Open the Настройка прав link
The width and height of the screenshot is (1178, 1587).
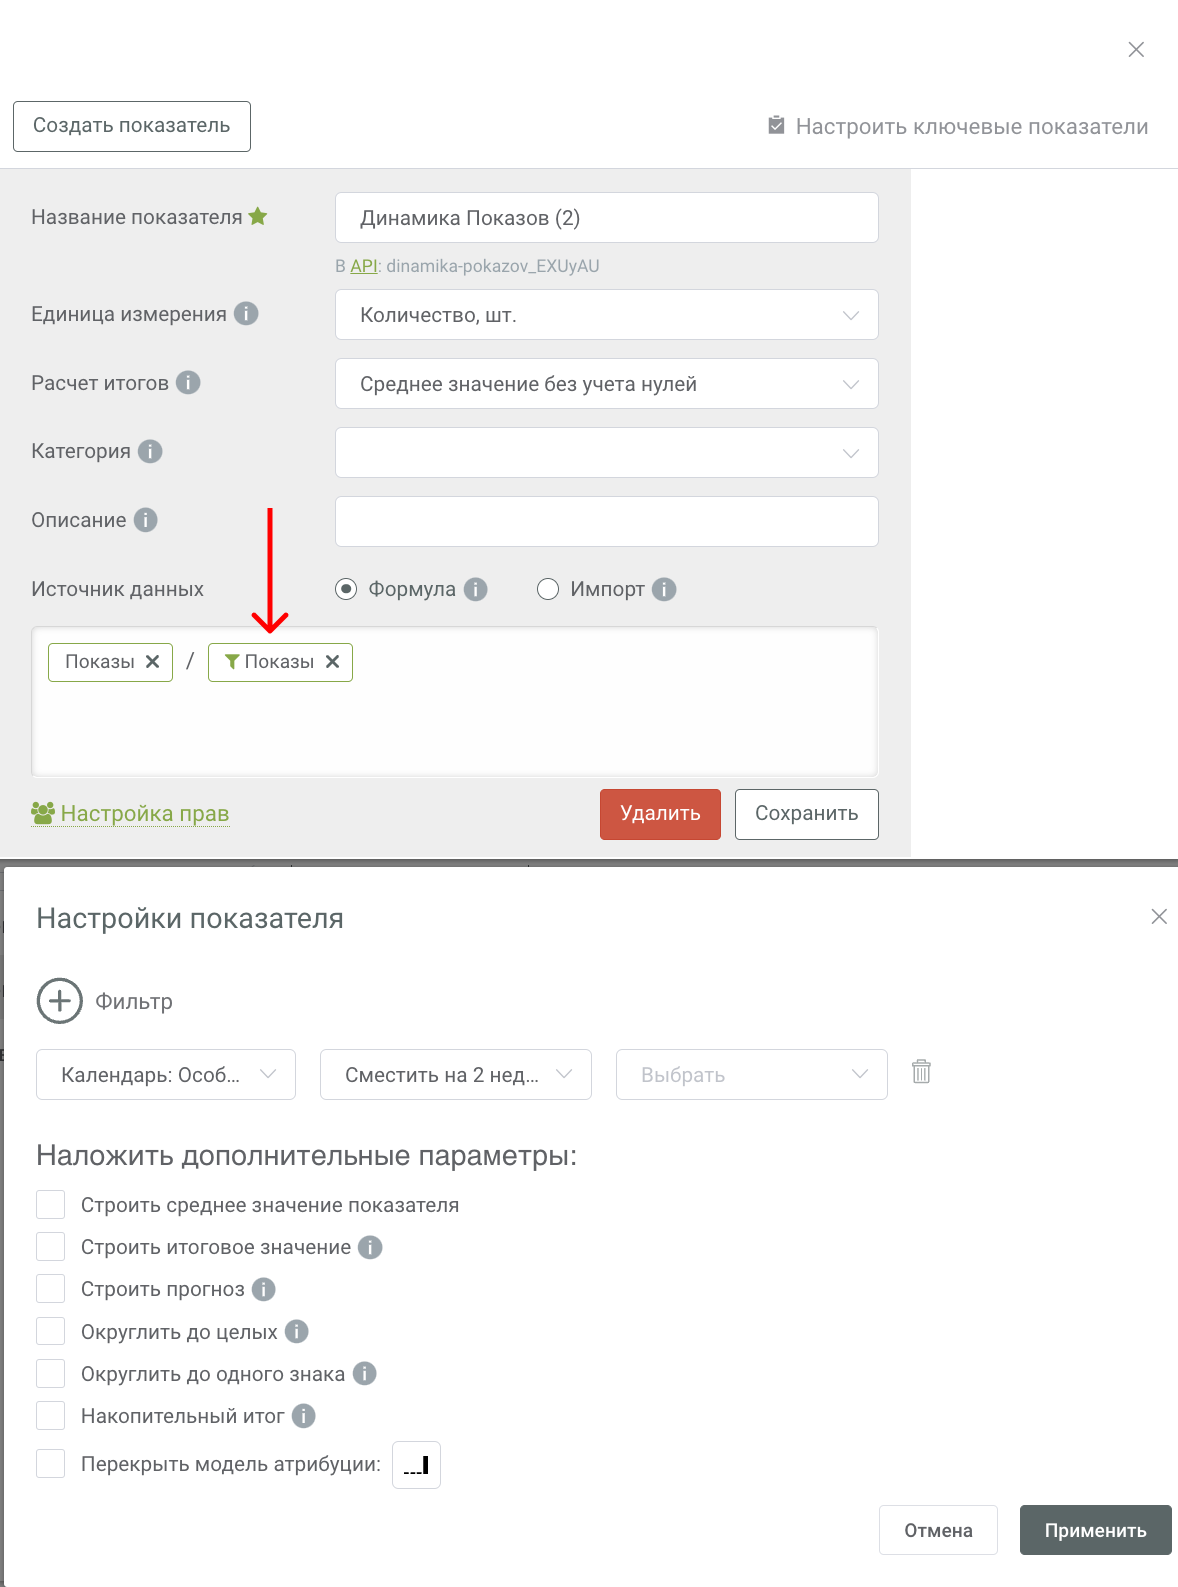144,814
